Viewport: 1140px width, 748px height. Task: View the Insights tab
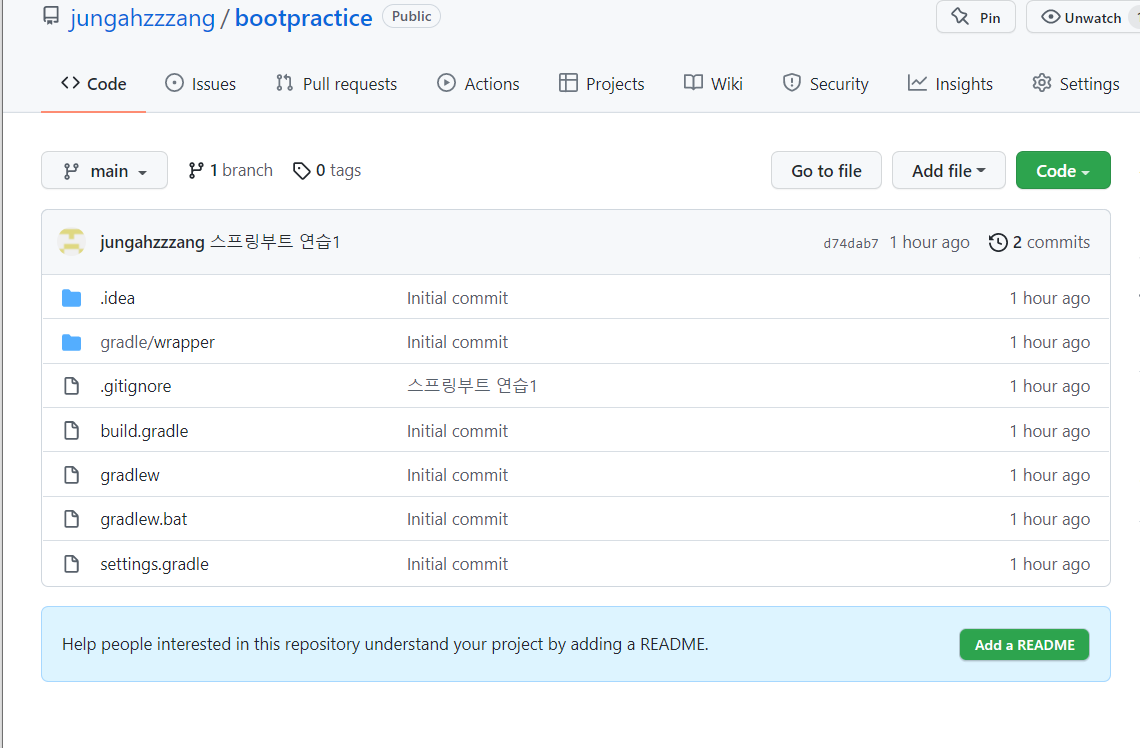[950, 84]
